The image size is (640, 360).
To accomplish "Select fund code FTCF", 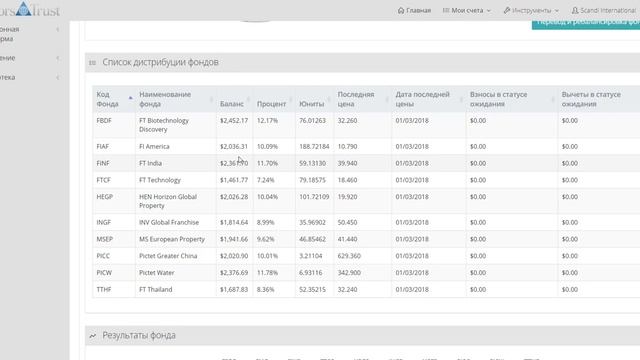I will click(103, 180).
